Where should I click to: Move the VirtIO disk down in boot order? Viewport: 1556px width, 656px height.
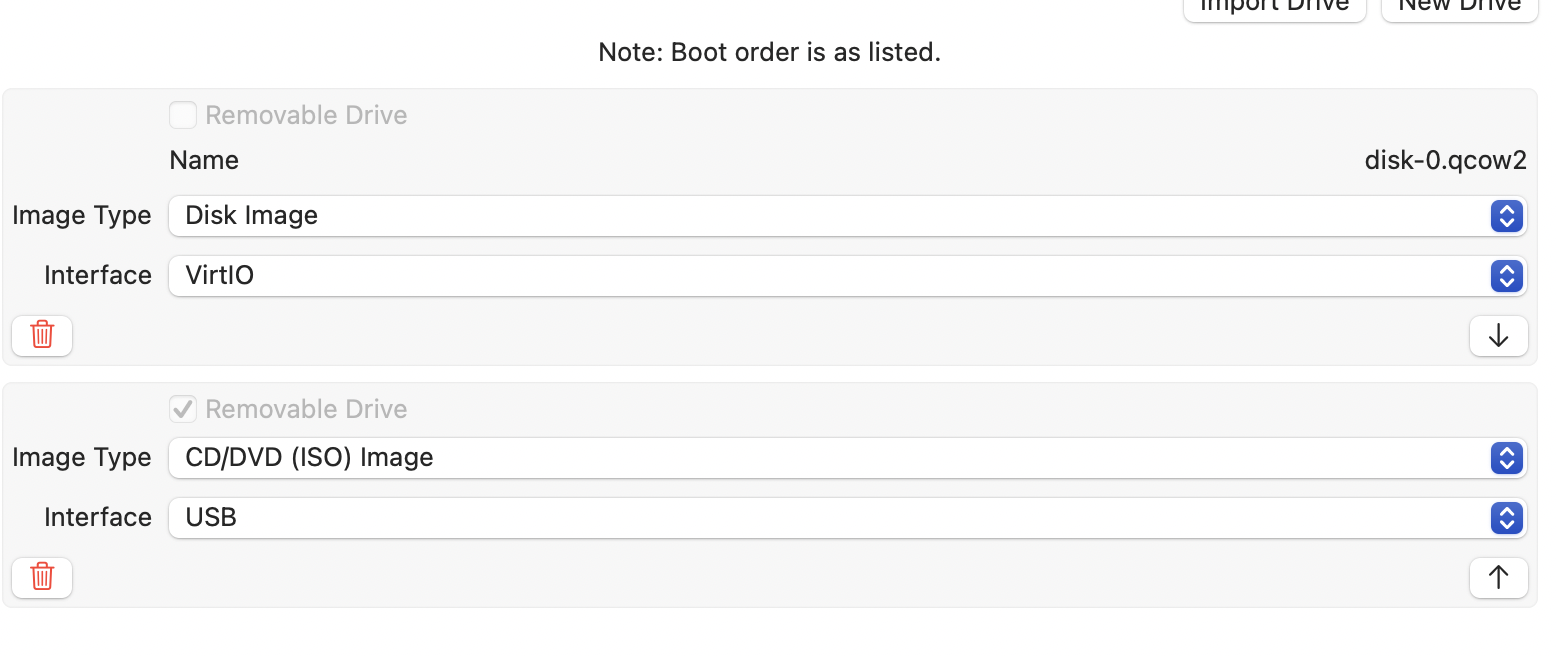point(1498,336)
